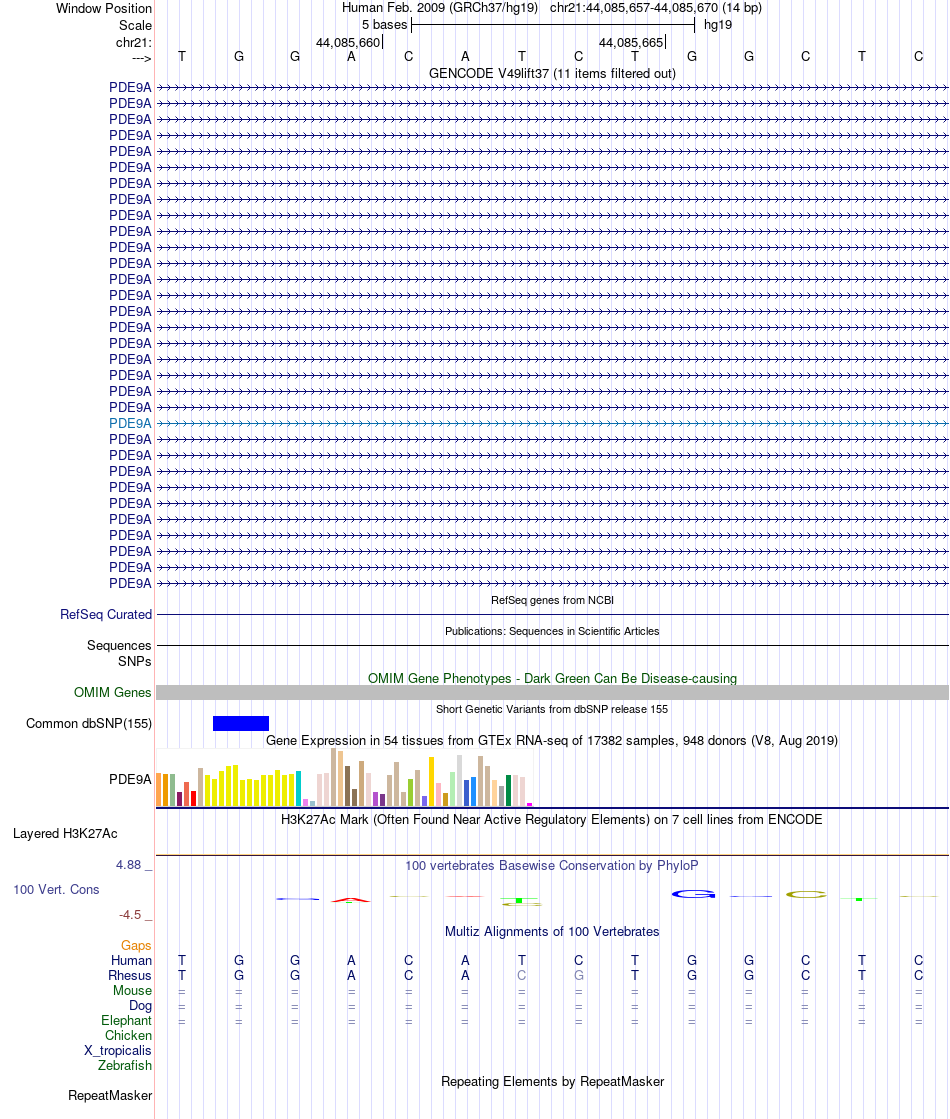Screen dimensions: 950x1119
Task: Click the Elephant alignment row label
Action: pos(126,1021)
